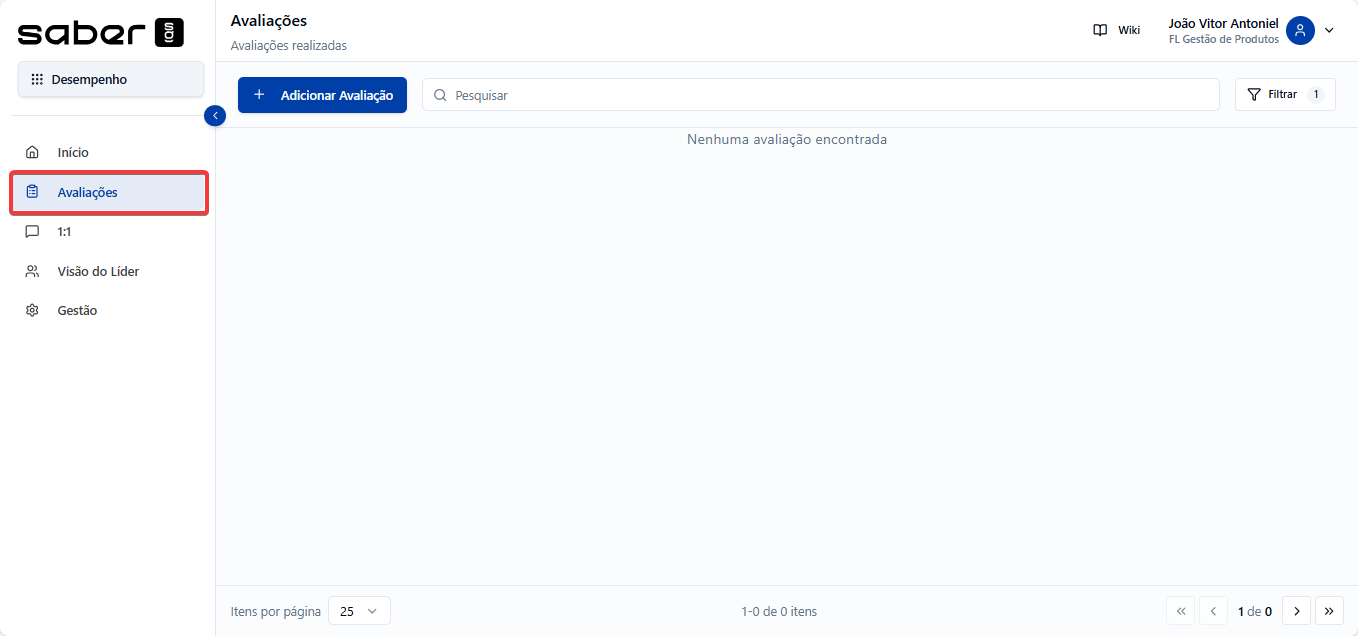Viewport: 1358px width, 636px height.
Task: Click the Início home icon
Action: pos(32,153)
